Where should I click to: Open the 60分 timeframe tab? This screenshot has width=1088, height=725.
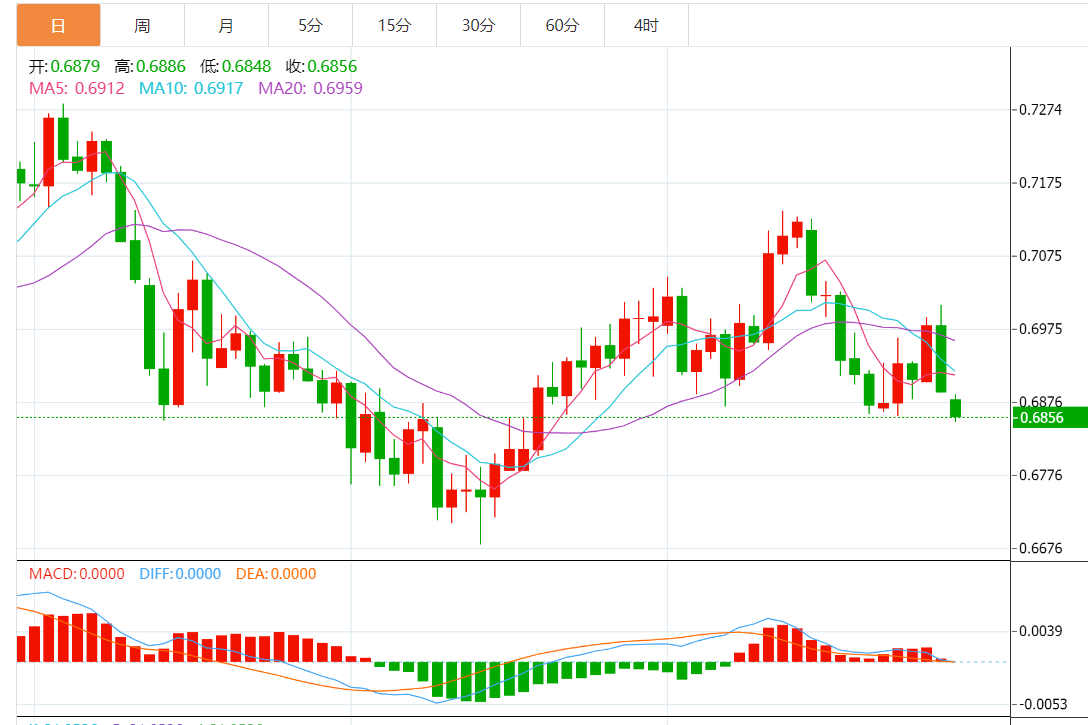click(562, 26)
